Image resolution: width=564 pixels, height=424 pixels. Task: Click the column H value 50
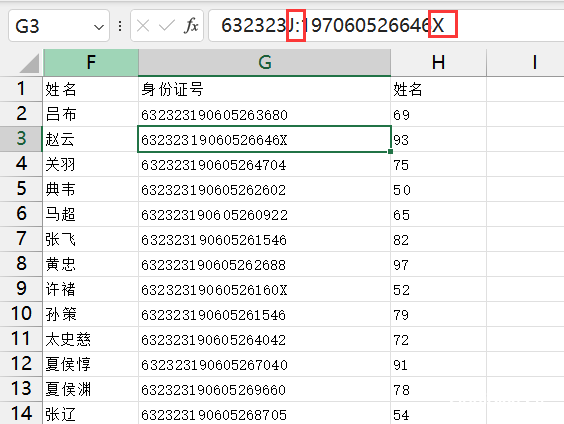(438, 189)
